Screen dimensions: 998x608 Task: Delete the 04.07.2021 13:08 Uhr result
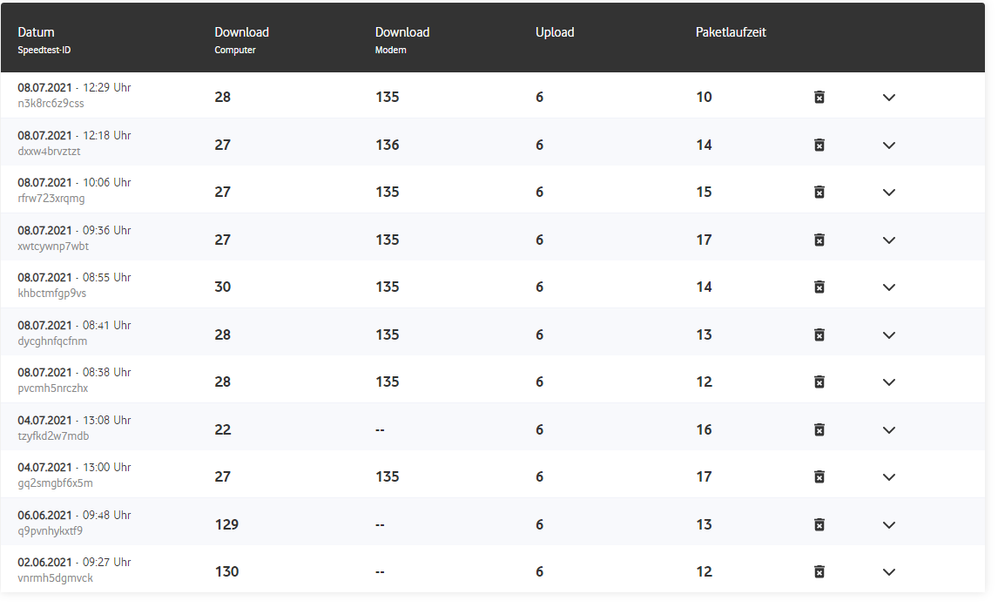tap(819, 430)
